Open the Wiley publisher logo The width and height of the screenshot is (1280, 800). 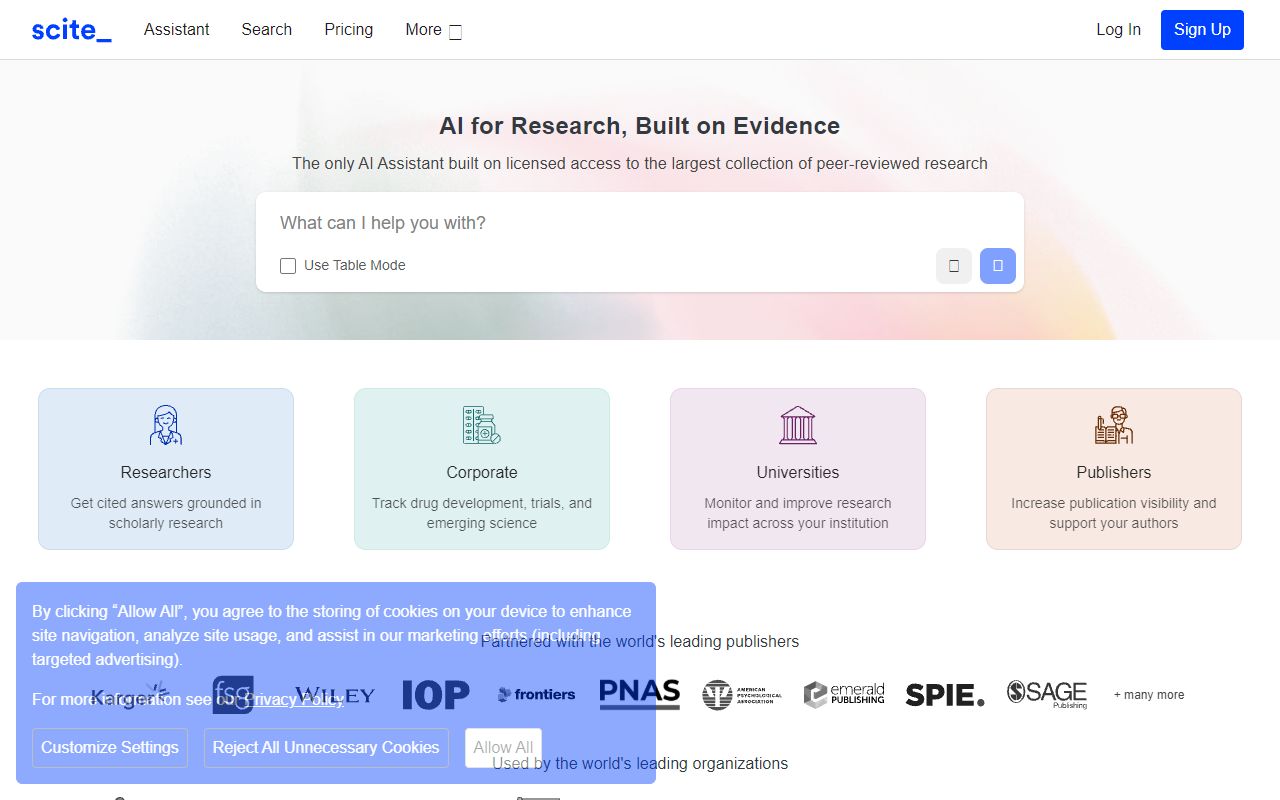click(337, 694)
